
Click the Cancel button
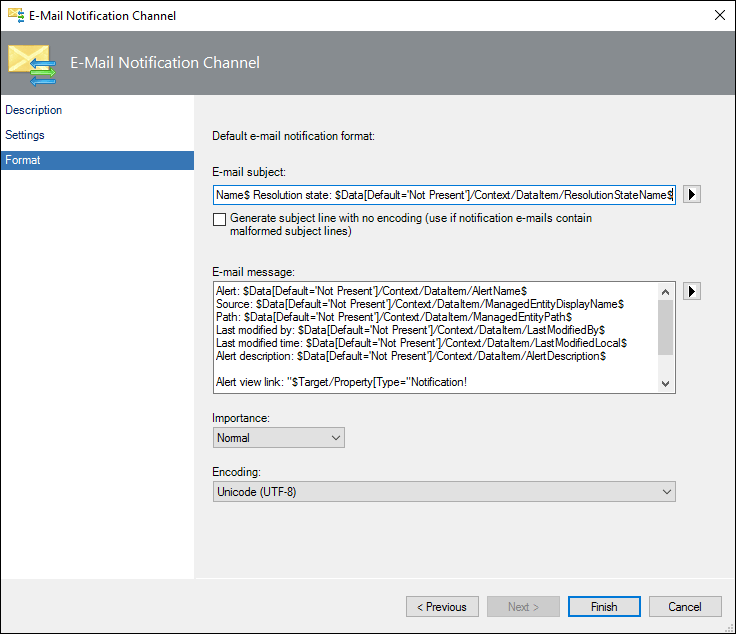pyautogui.click(x=685, y=607)
